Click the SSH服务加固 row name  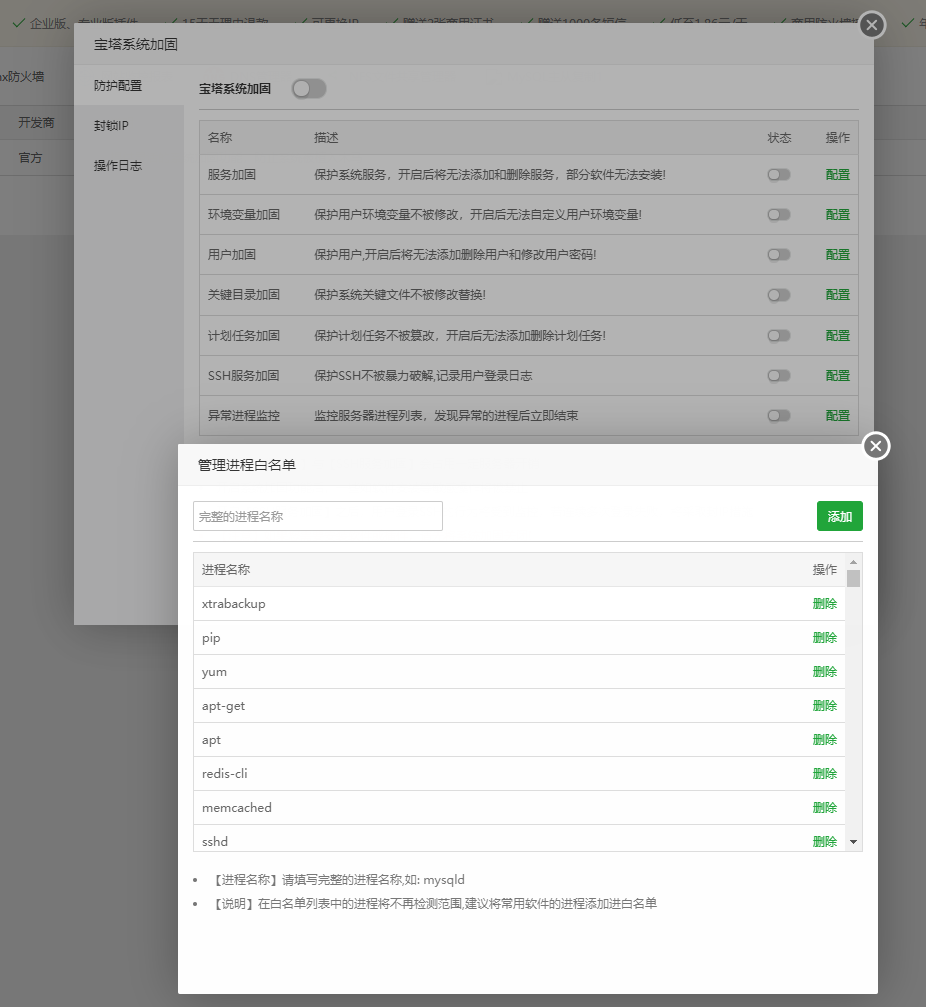point(243,376)
